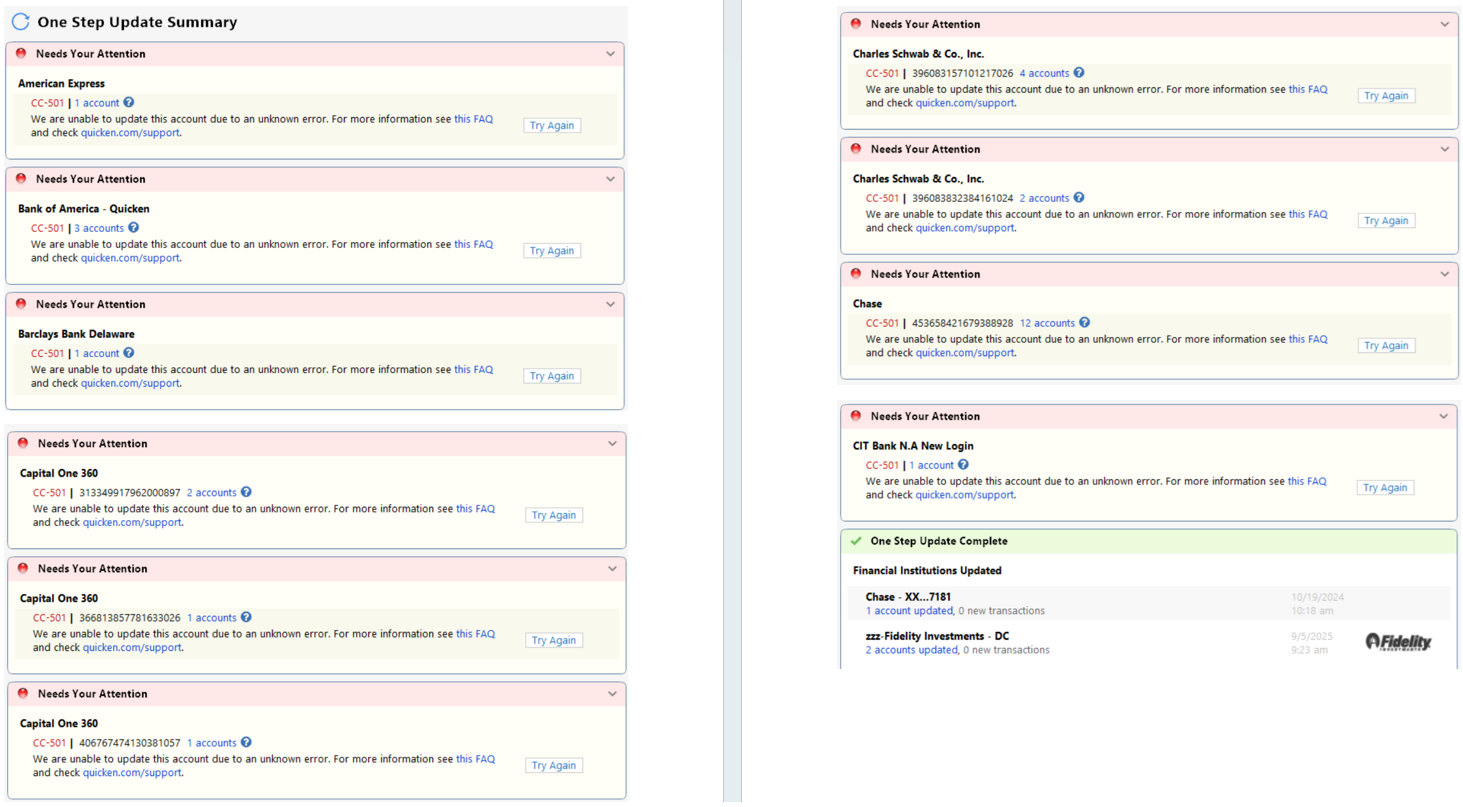Try Again for Chase 453658421679388928

pos(1386,345)
